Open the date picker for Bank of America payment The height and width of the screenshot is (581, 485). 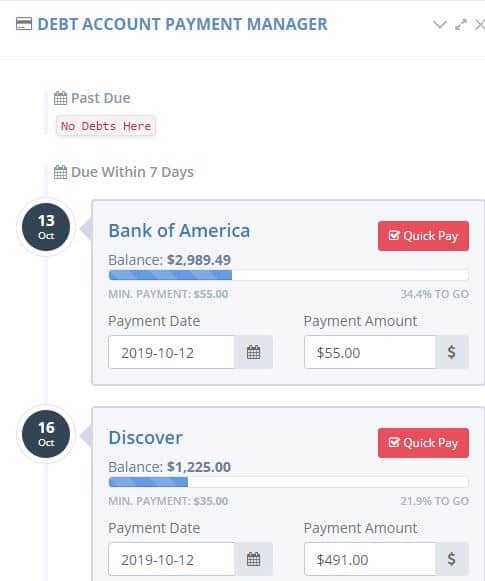[x=254, y=352]
